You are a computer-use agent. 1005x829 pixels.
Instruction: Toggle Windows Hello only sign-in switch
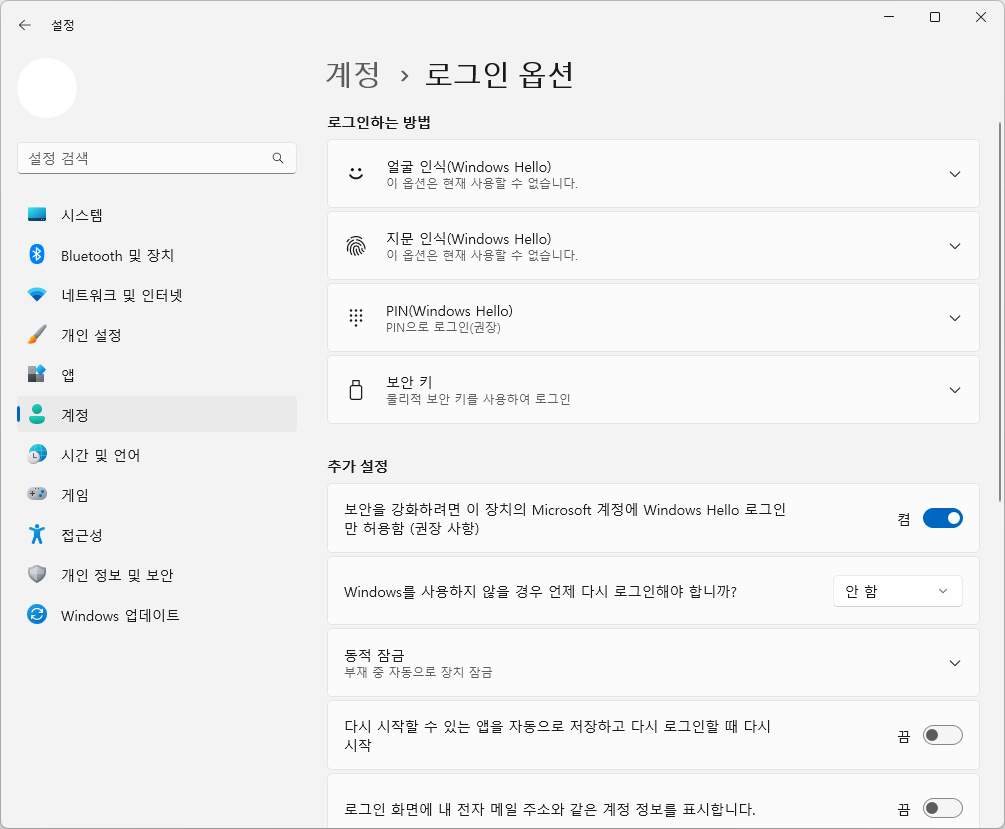click(942, 518)
